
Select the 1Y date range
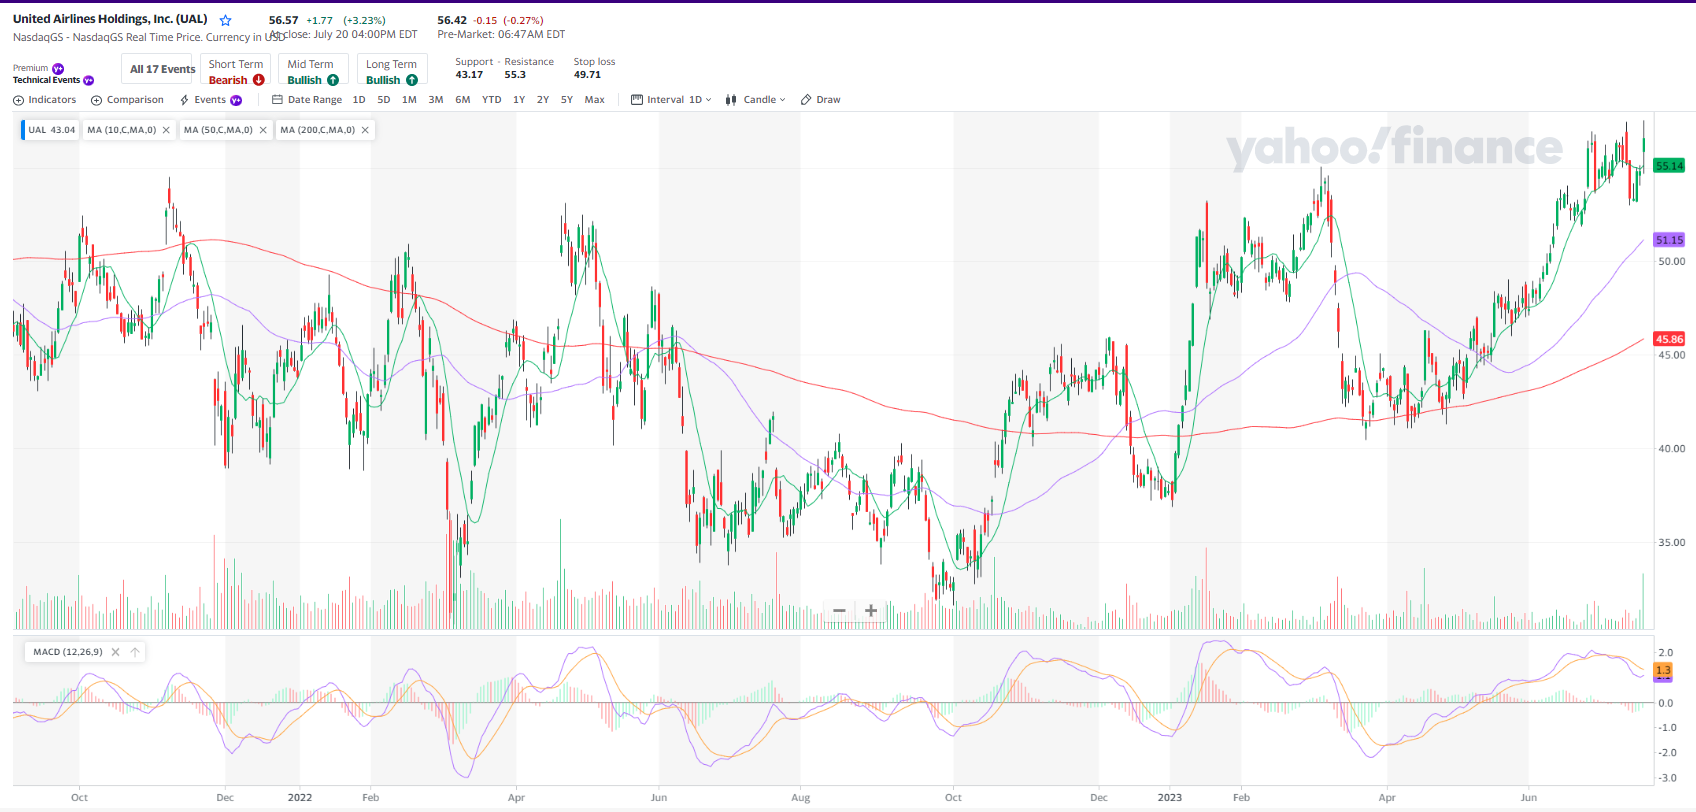point(519,100)
